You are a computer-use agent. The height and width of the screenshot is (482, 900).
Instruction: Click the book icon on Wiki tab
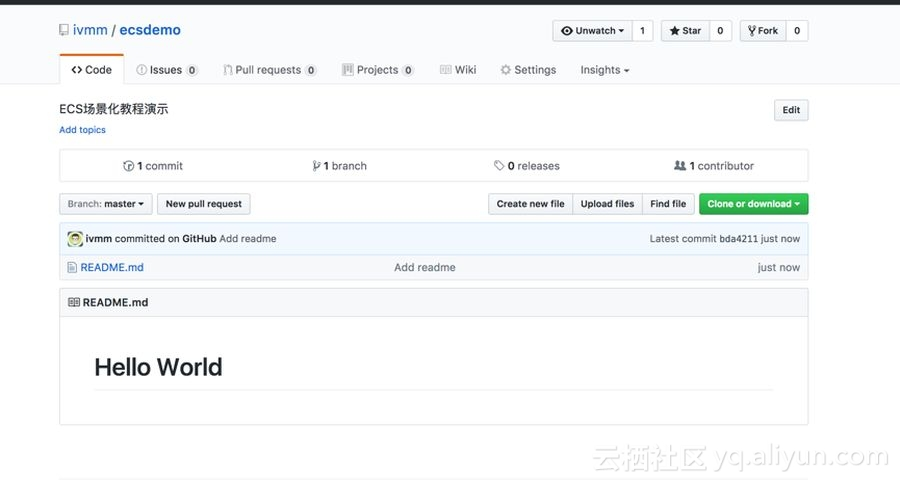[x=445, y=69]
